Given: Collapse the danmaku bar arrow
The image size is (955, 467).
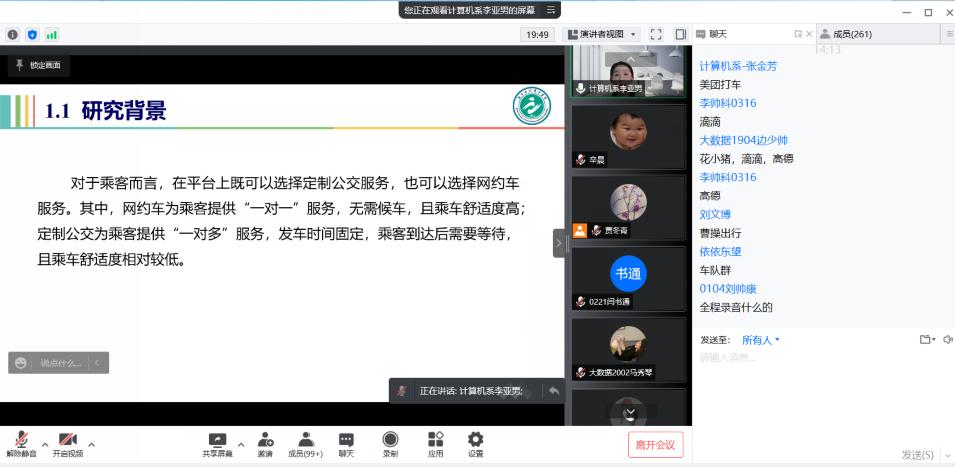Looking at the screenshot, I should point(97,363).
